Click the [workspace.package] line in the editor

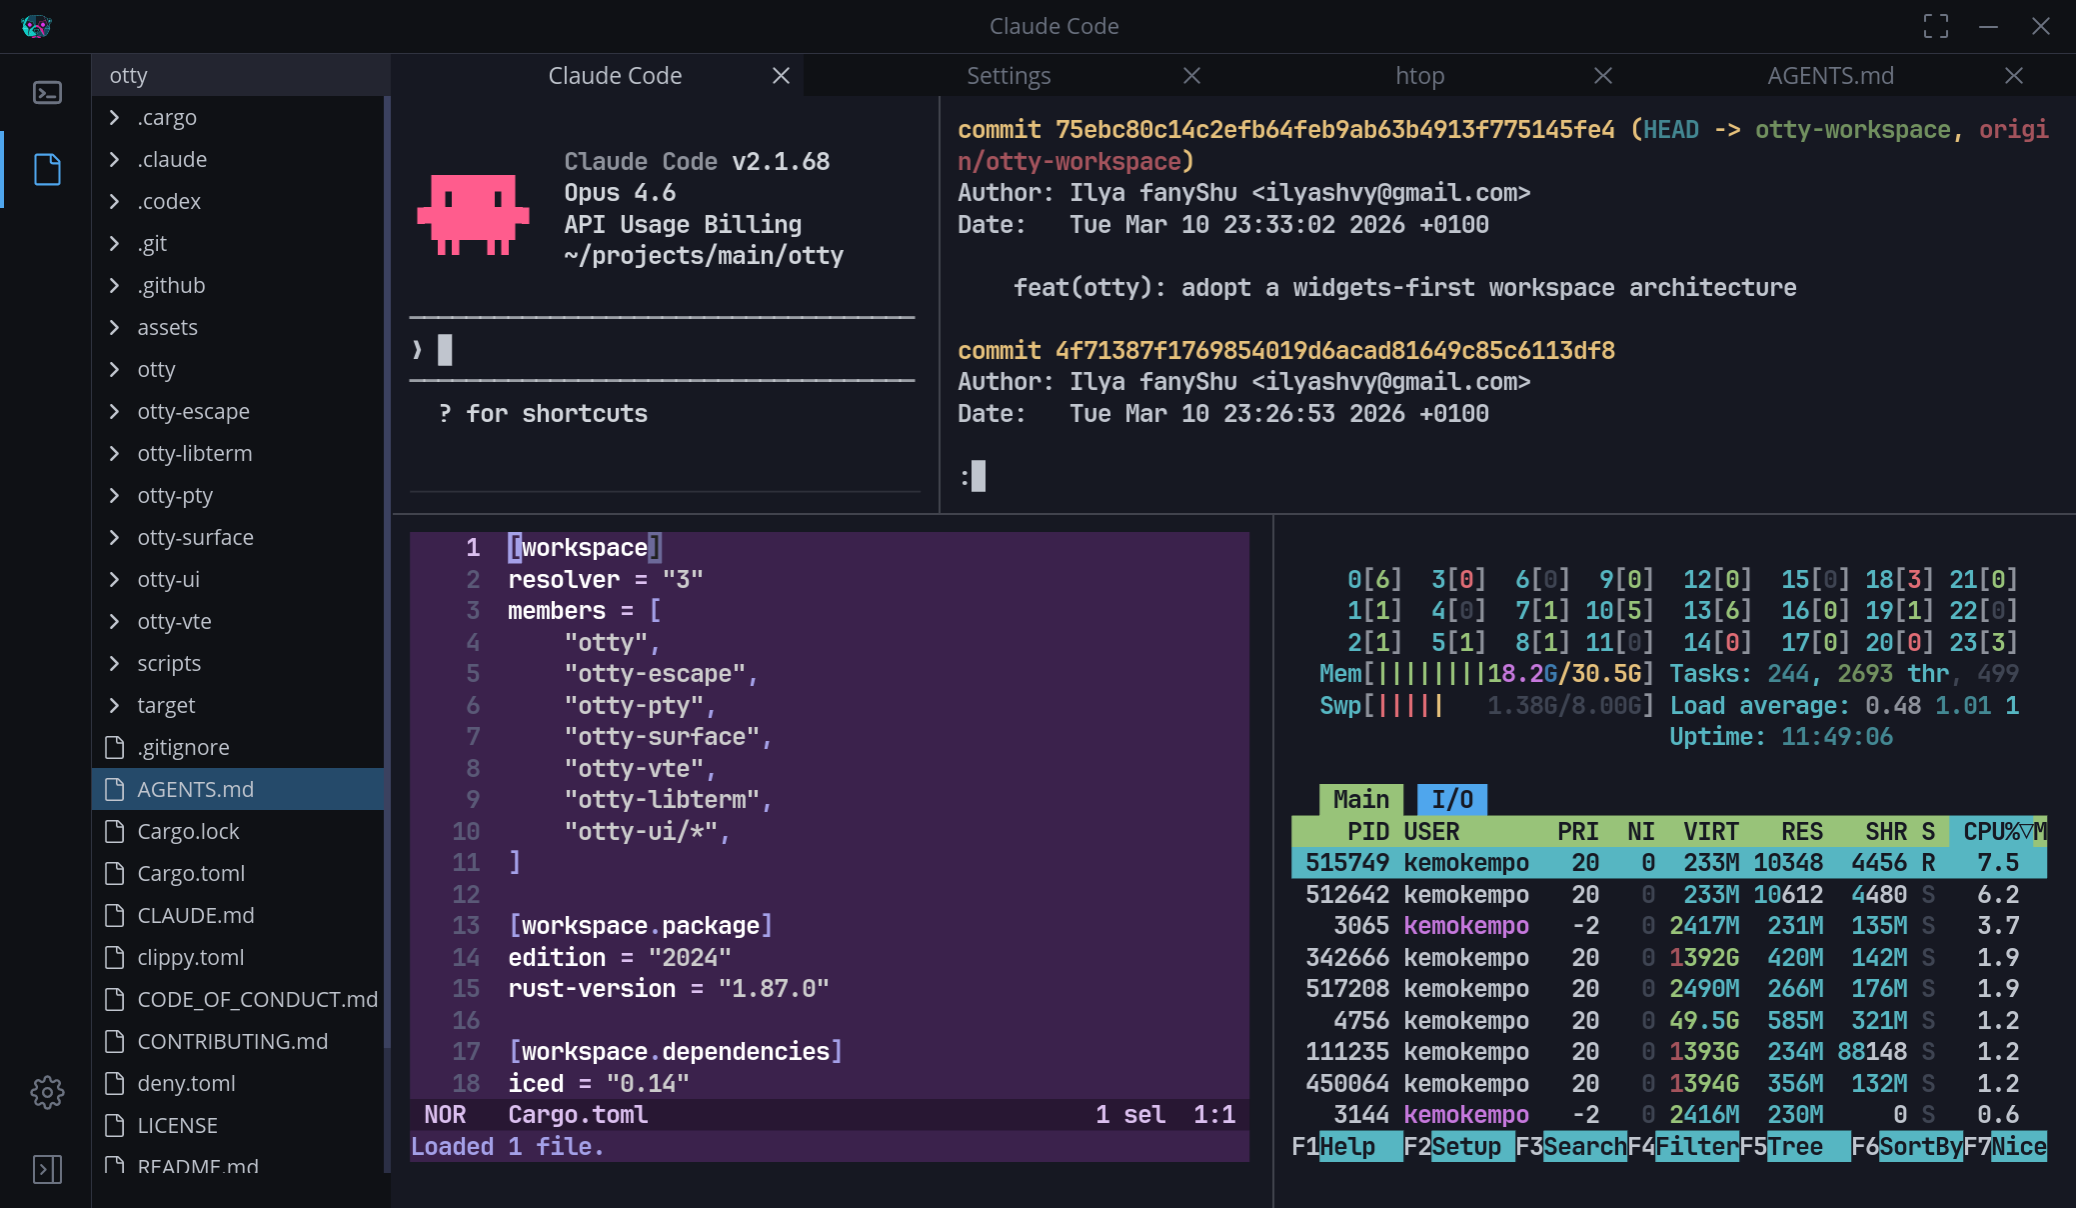point(640,925)
